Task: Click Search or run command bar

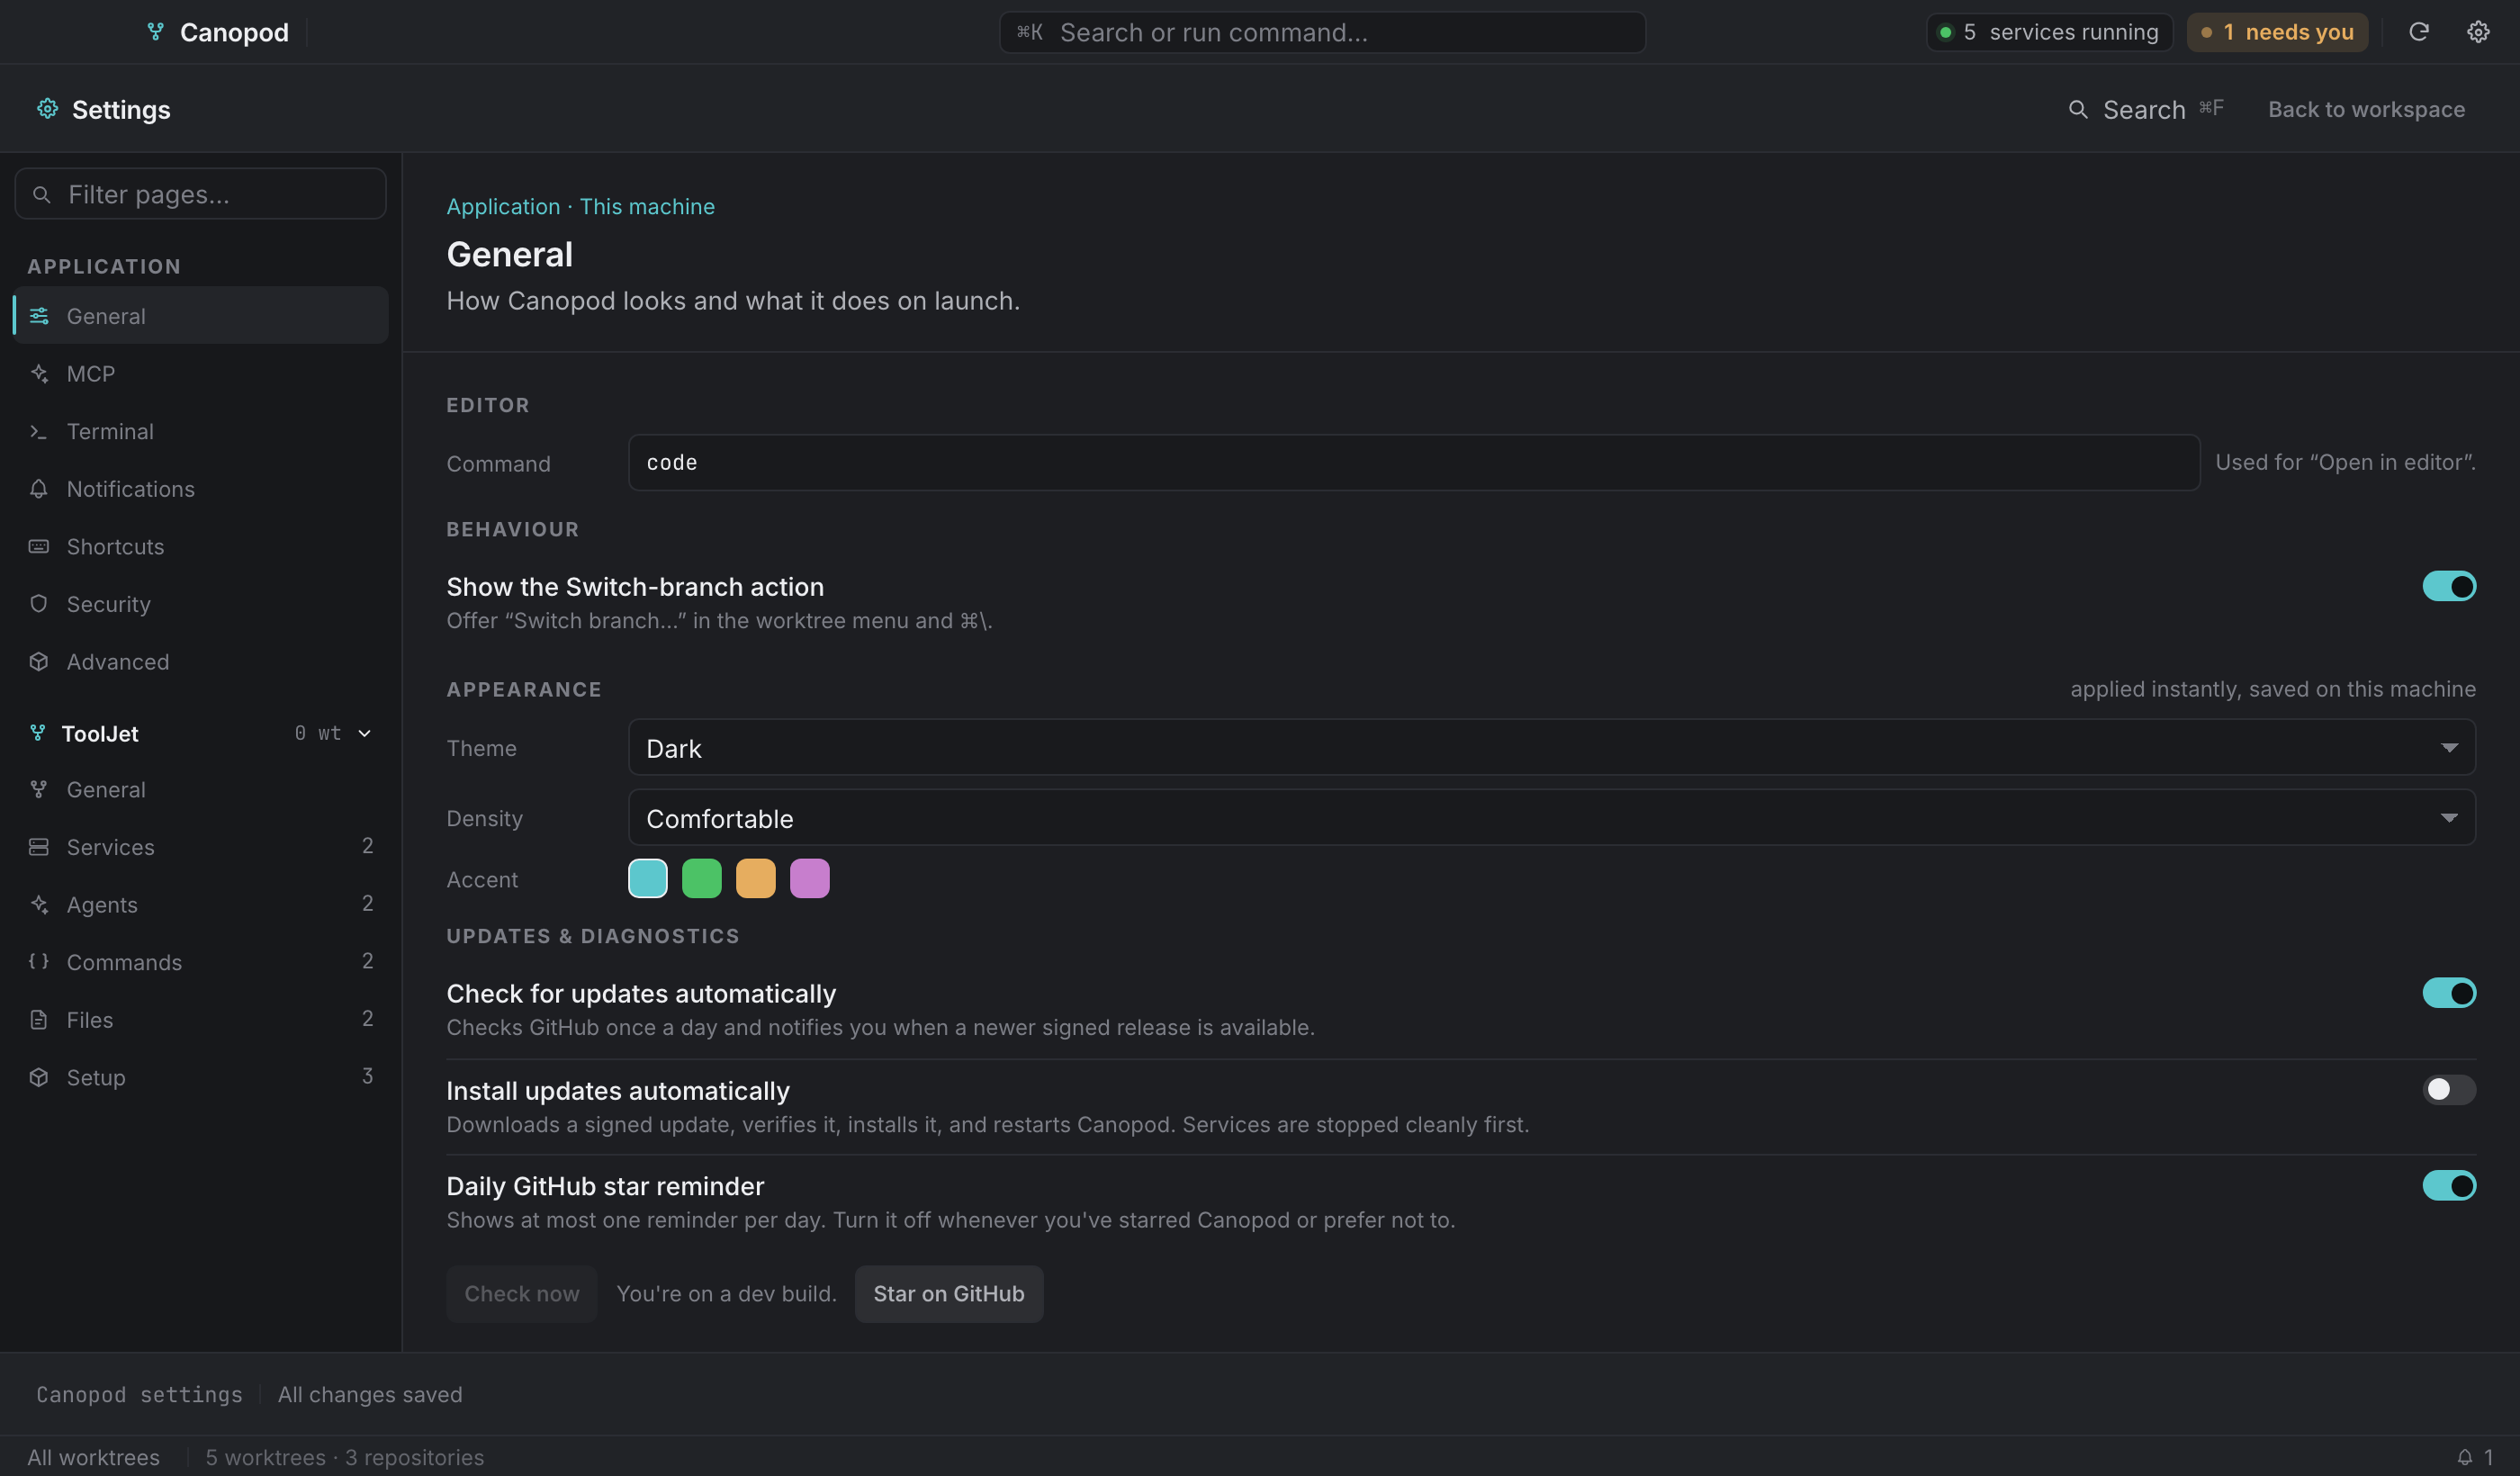Action: click(x=1322, y=32)
